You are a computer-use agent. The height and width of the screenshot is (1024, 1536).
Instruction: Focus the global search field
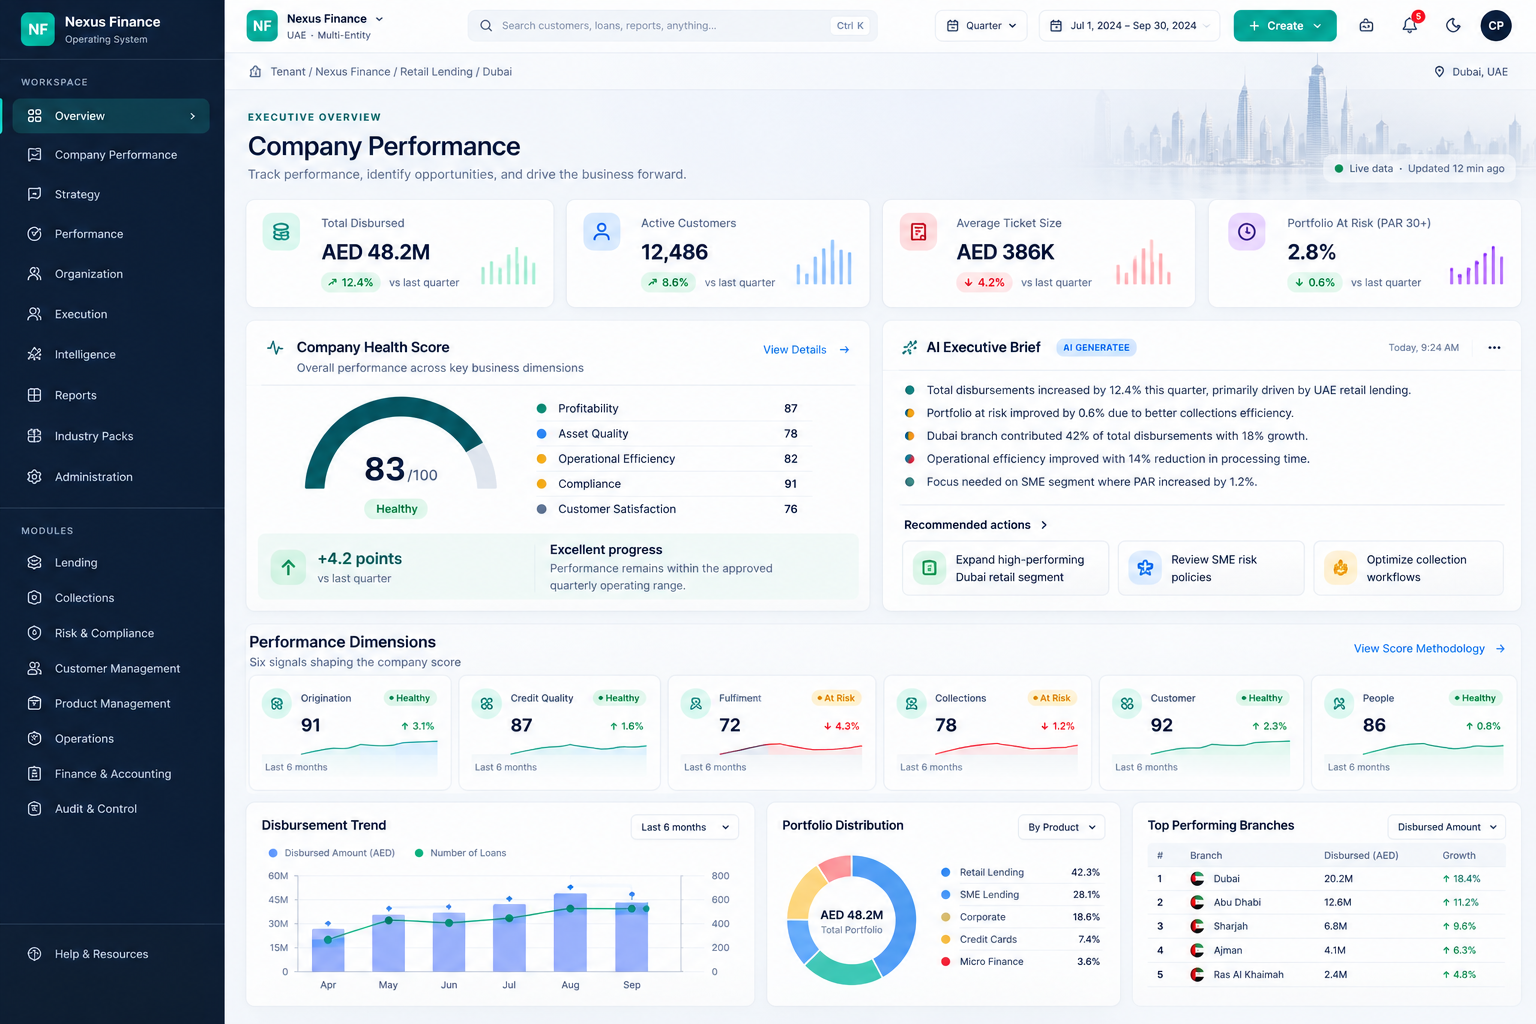672,26
